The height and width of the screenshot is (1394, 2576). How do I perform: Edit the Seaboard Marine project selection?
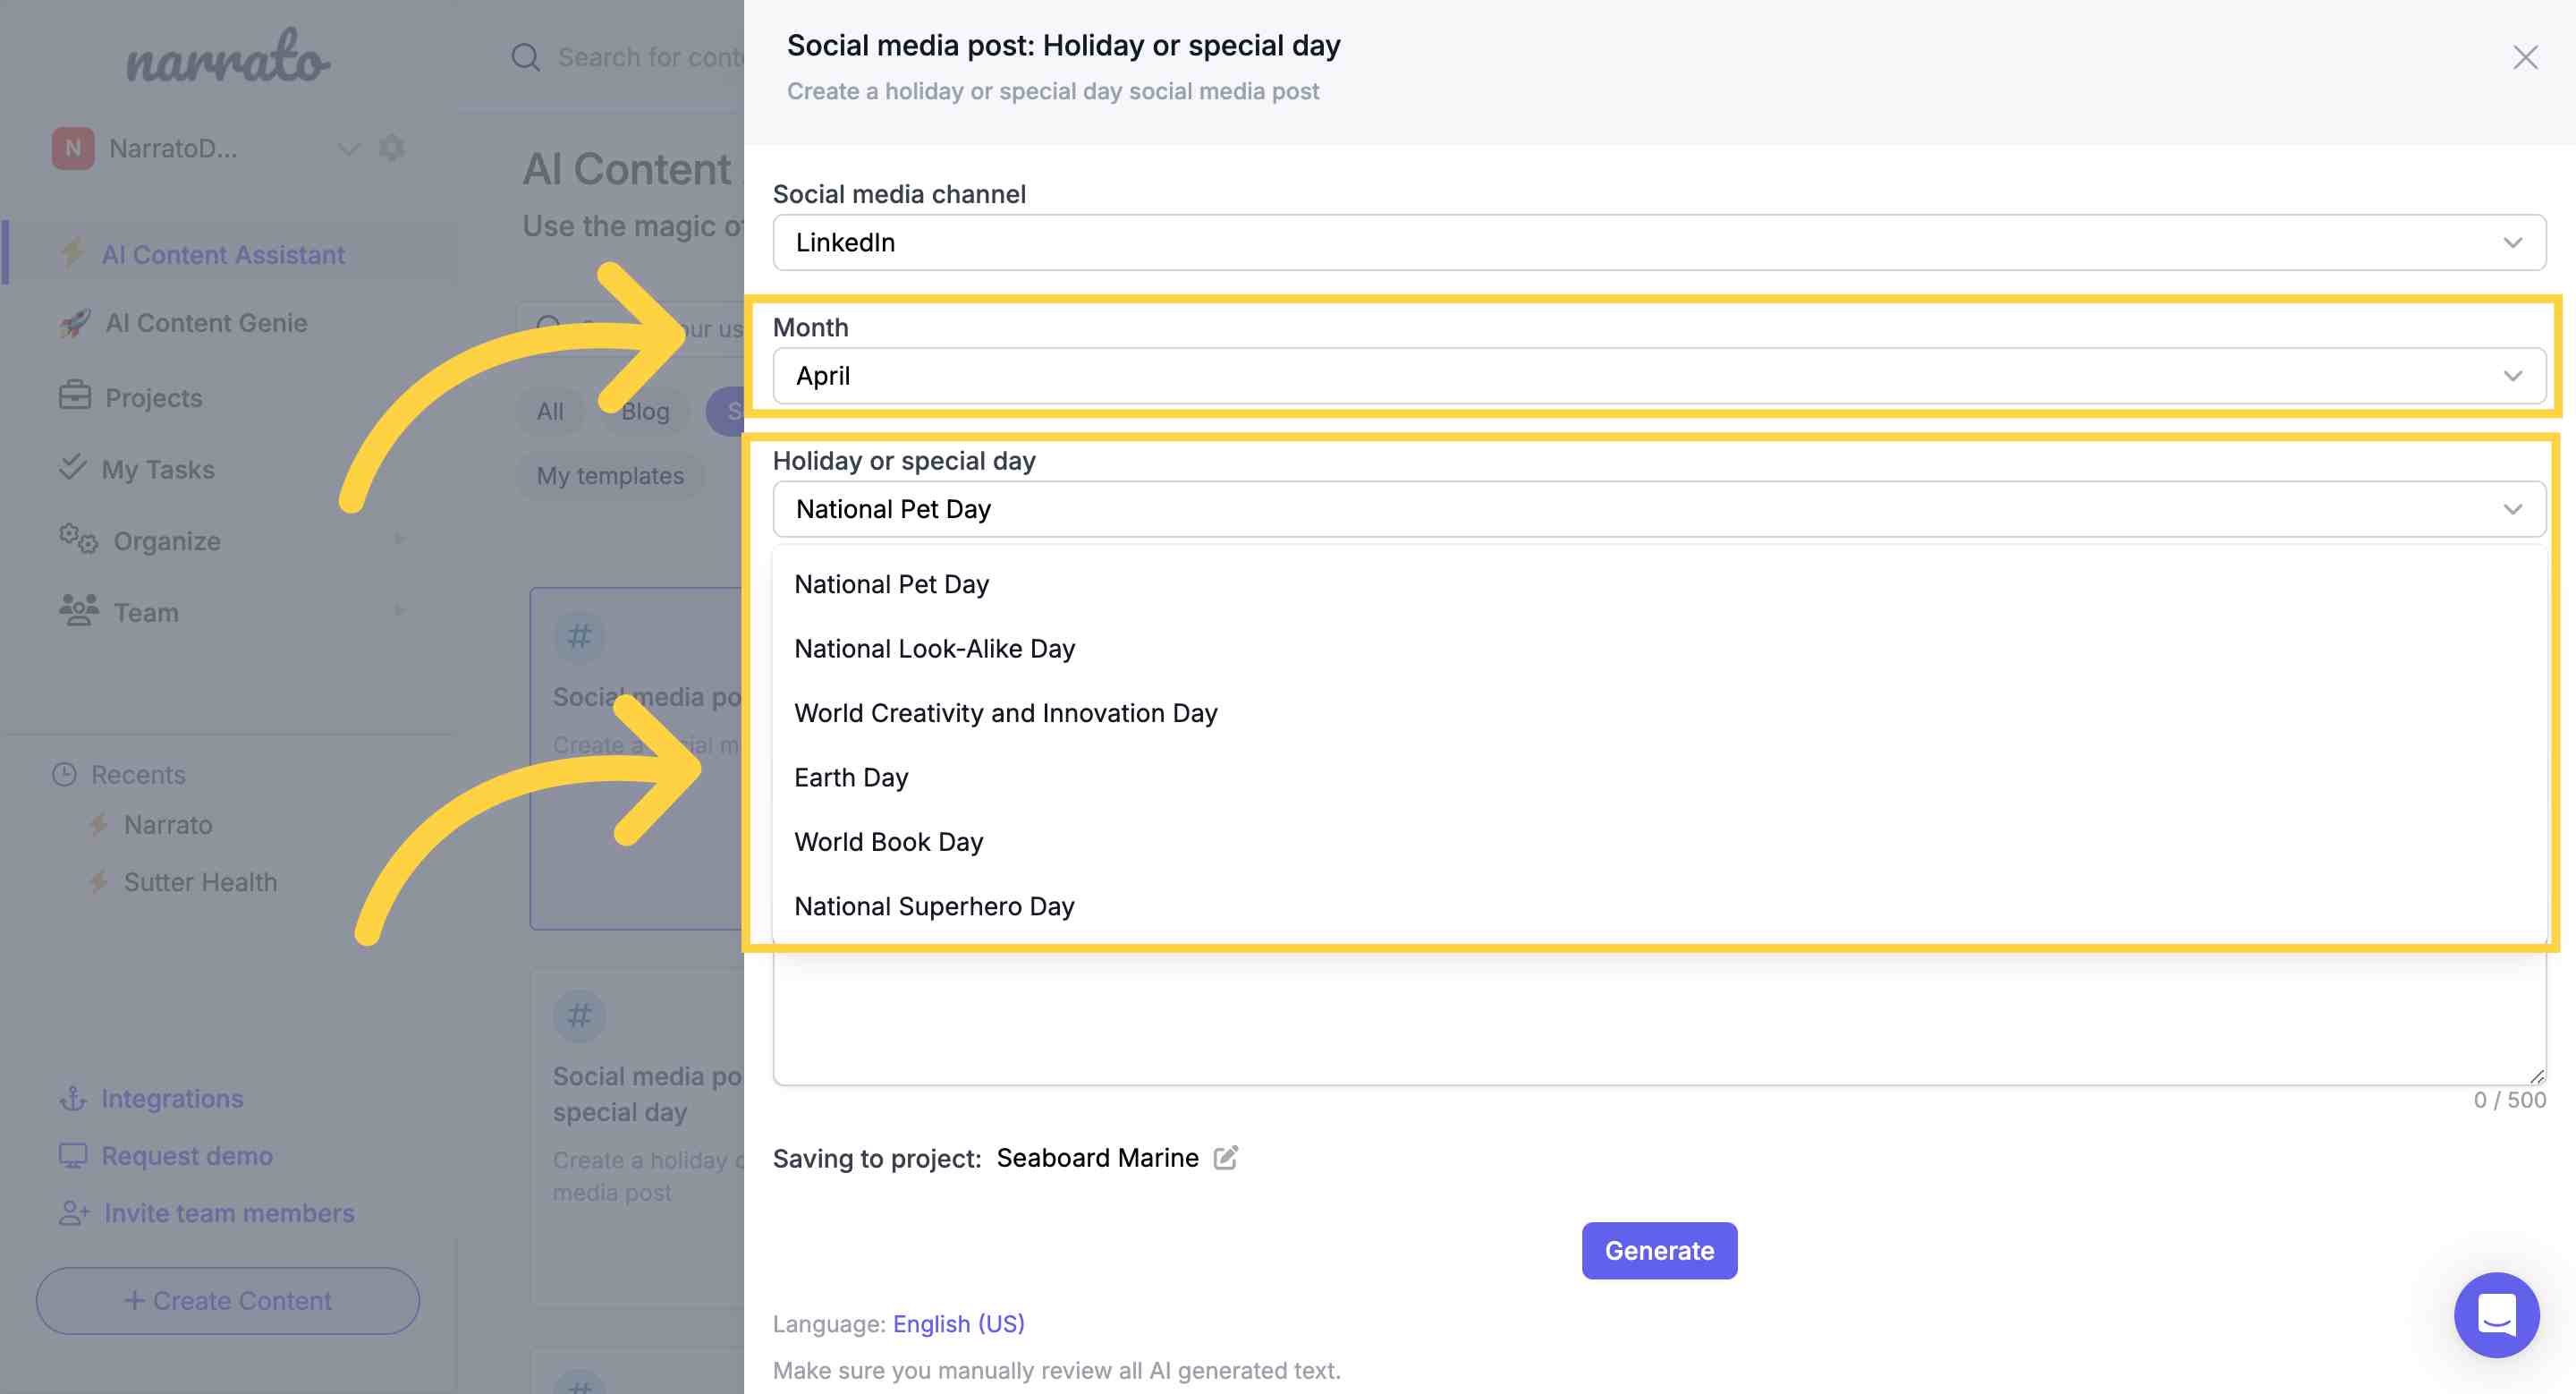1226,1158
